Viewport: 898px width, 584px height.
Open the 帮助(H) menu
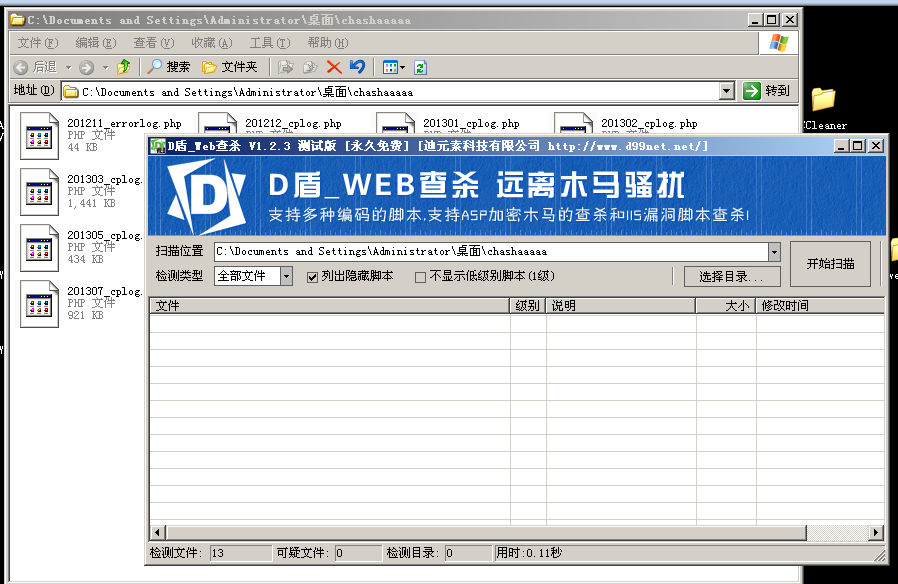[328, 43]
